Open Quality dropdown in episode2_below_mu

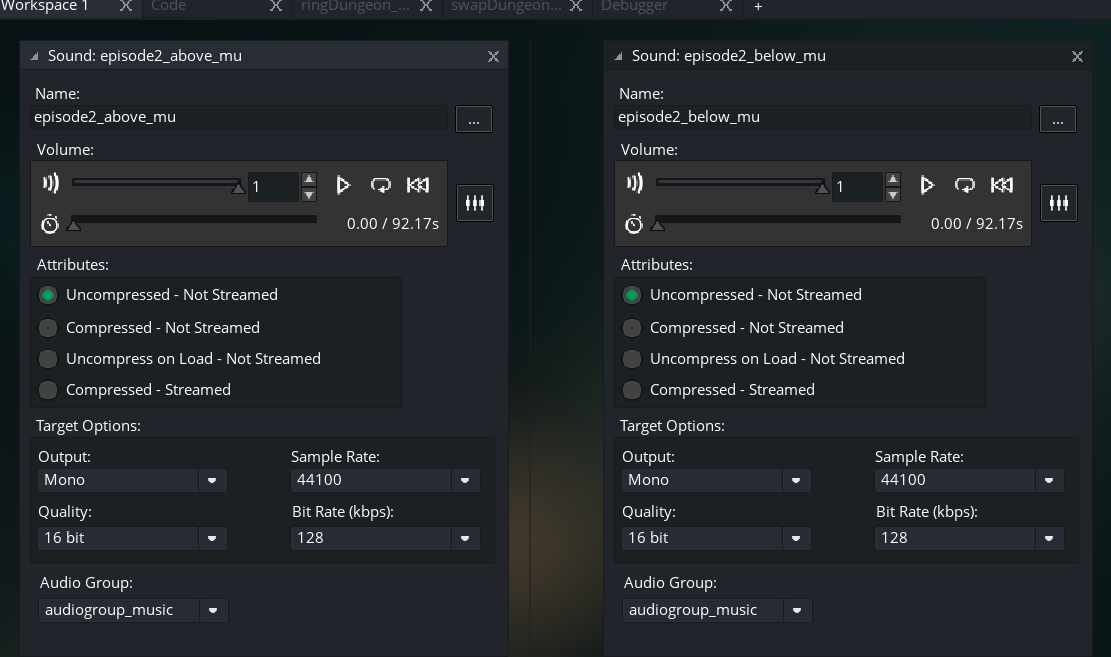pyautogui.click(x=796, y=539)
